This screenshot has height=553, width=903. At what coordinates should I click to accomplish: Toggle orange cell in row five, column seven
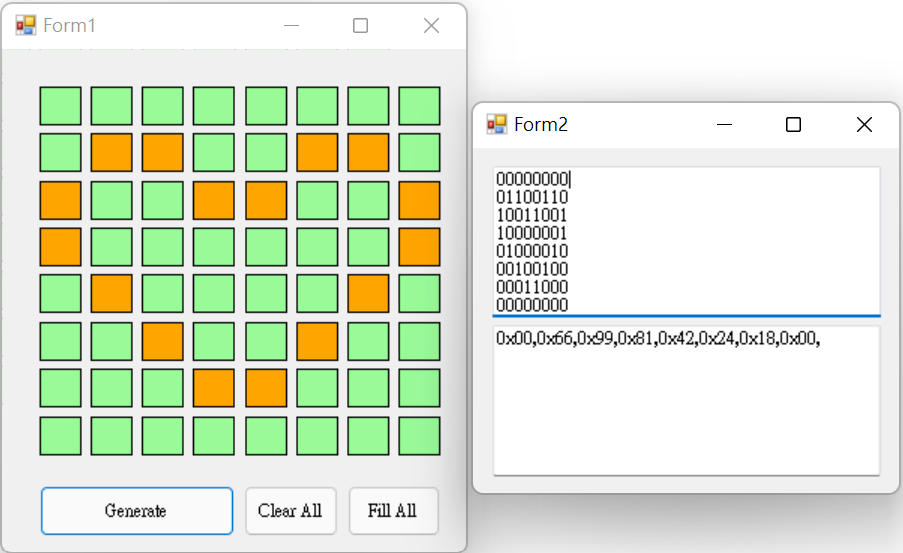368,294
